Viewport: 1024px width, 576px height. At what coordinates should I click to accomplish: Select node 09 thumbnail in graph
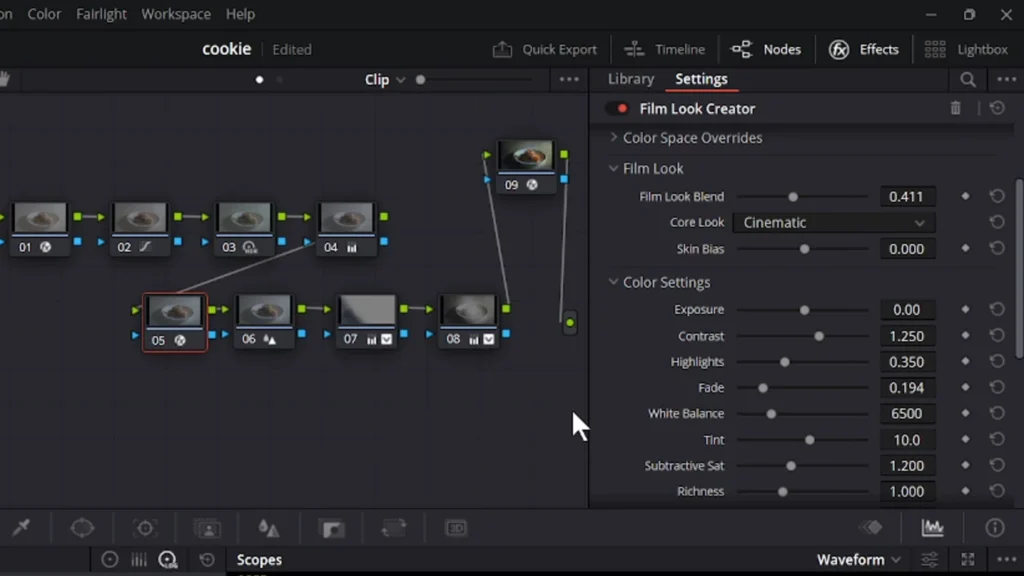[x=525, y=156]
